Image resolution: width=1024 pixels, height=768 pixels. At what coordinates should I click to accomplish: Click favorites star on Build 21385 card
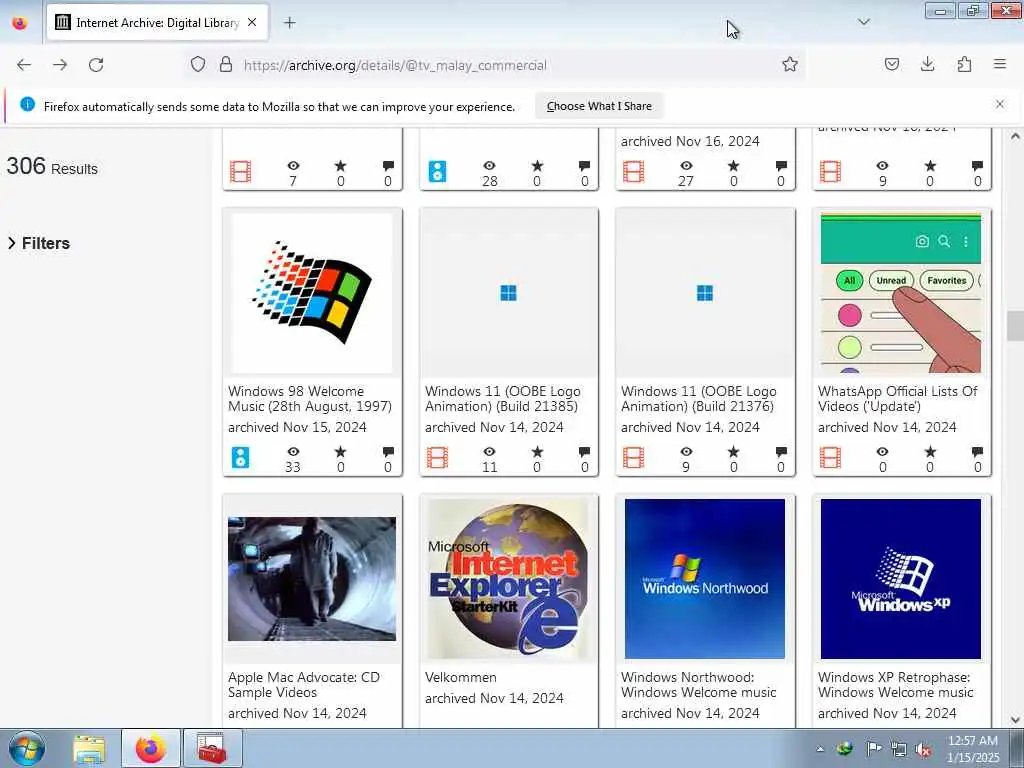pyautogui.click(x=537, y=451)
